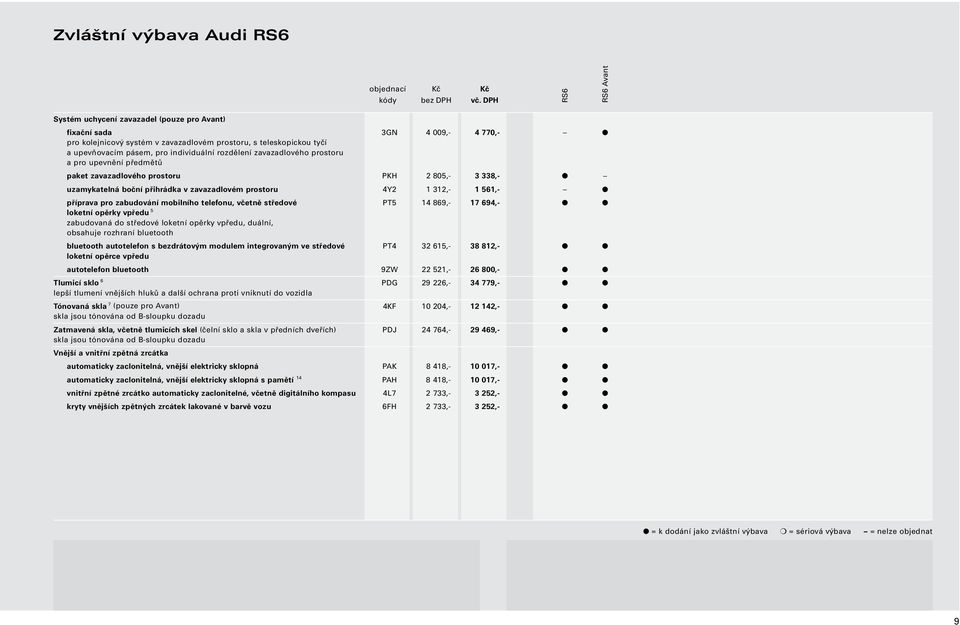Select order code PDJ

coord(389,329)
